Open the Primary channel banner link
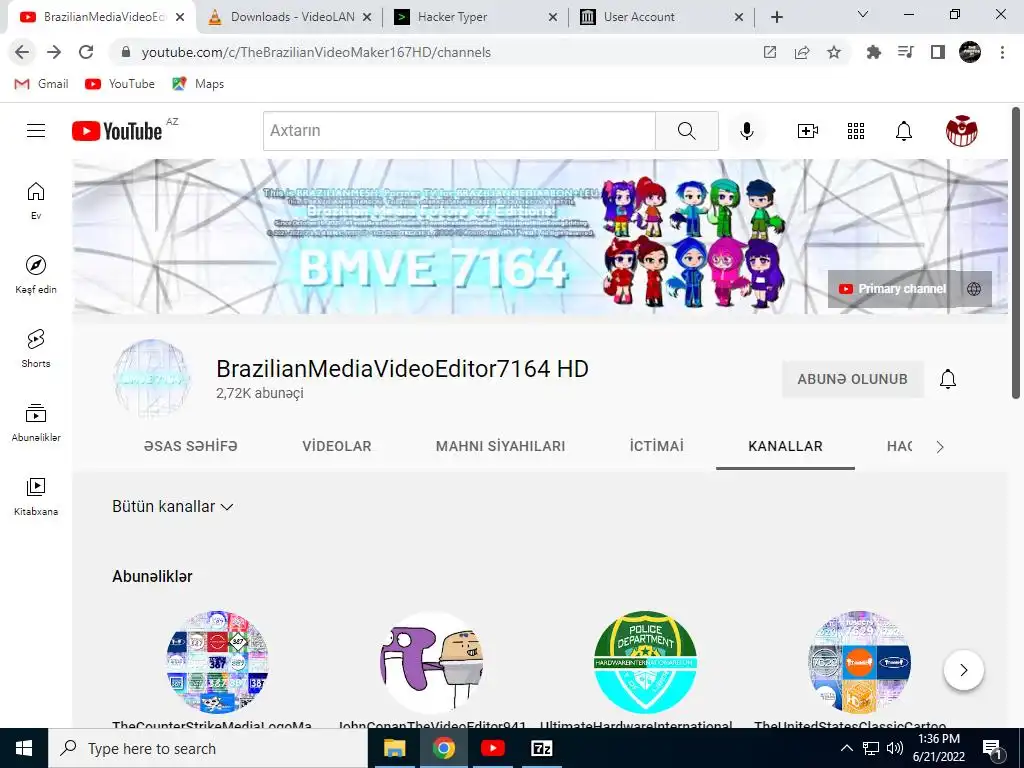Screen dimensions: 1024x768 (892, 289)
